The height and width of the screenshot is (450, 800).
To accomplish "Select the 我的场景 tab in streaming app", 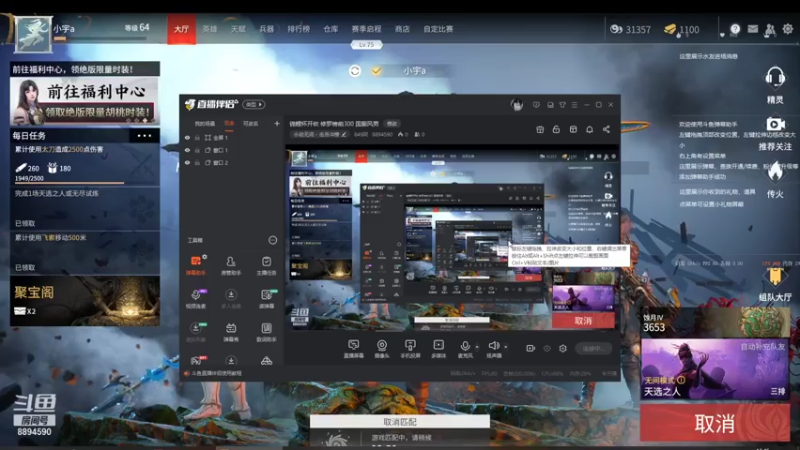I will pos(205,123).
